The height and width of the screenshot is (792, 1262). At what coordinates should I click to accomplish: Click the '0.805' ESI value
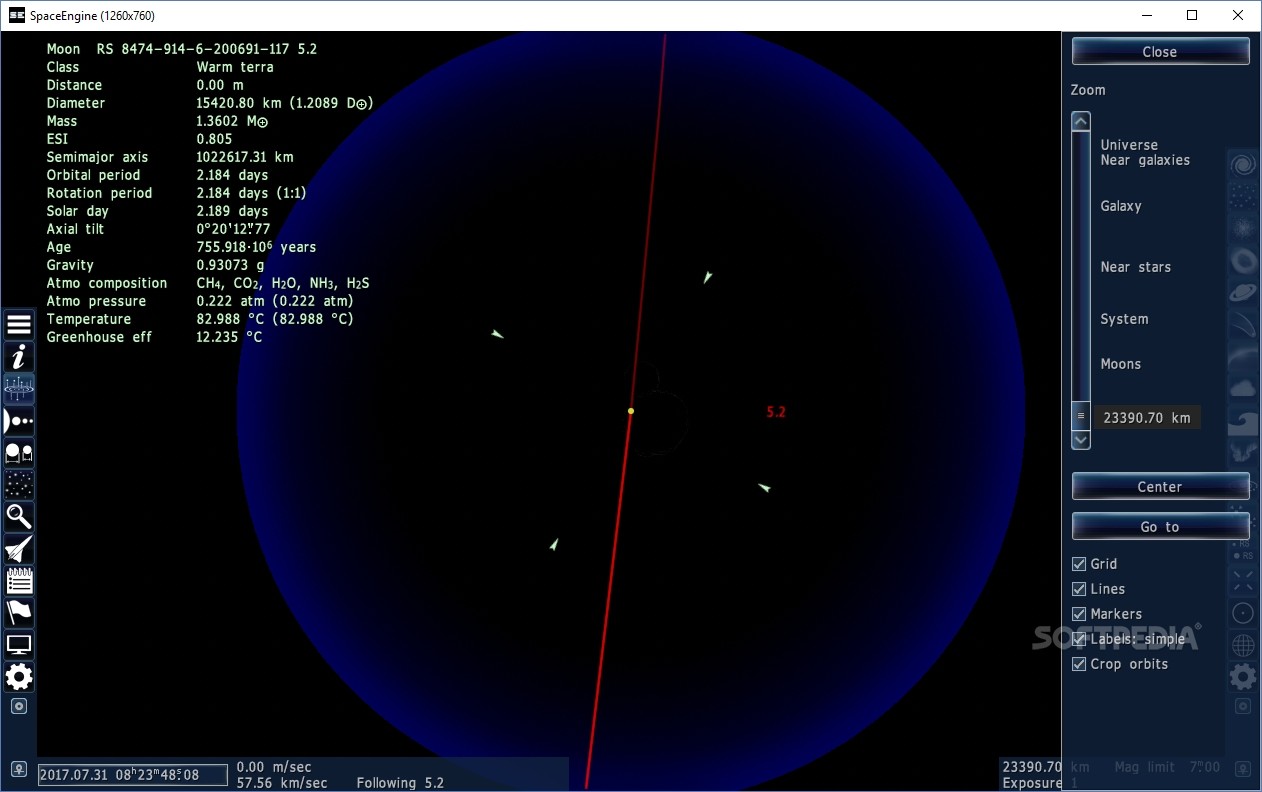(214, 139)
